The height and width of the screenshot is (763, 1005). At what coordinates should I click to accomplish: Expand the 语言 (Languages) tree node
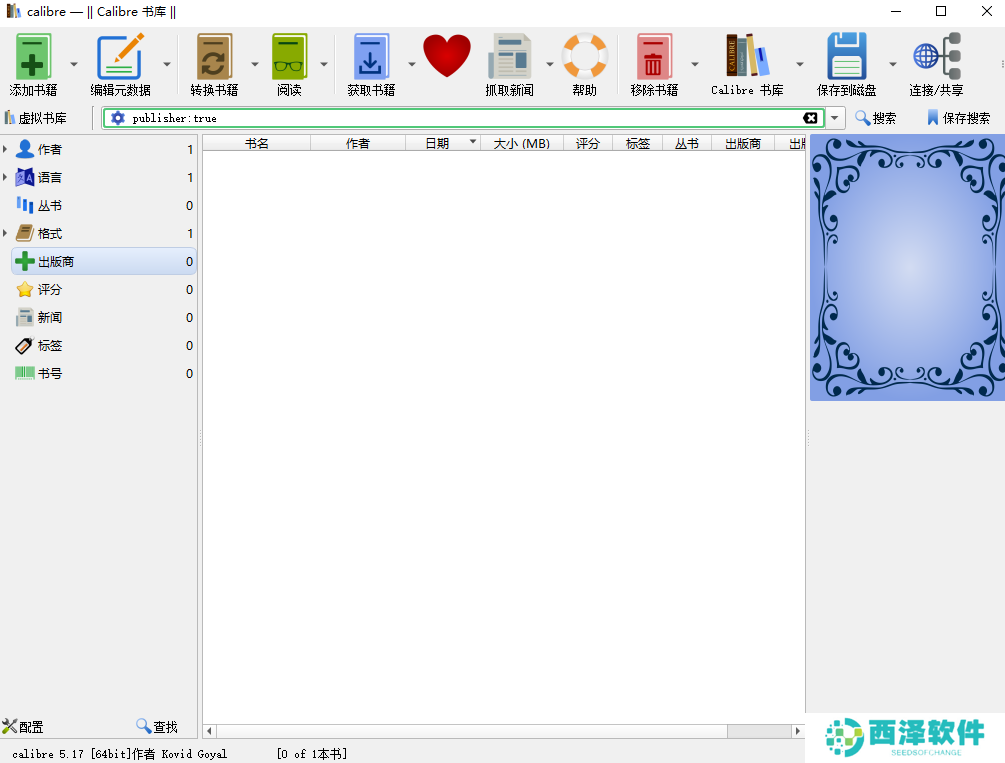5,178
